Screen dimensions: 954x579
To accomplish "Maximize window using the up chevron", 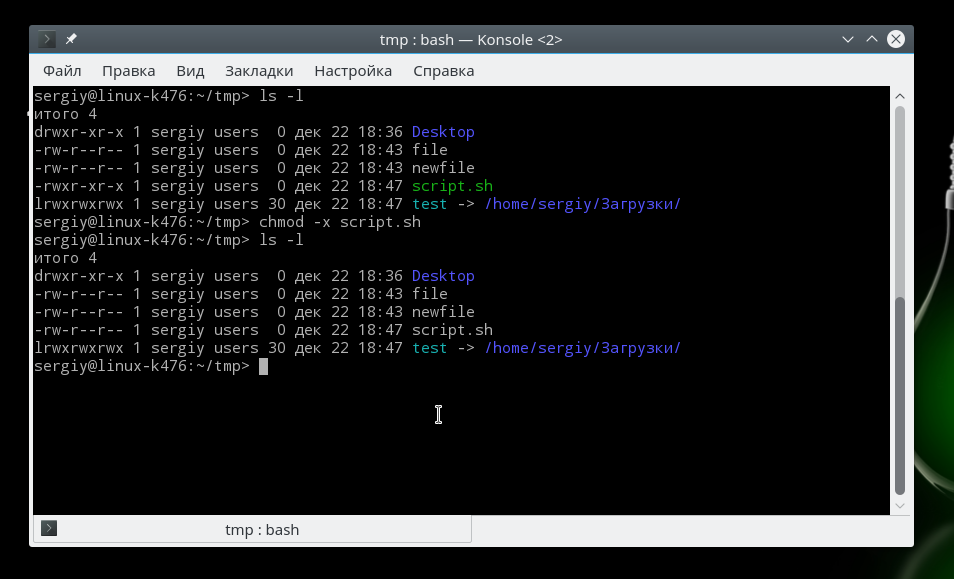I will (x=872, y=39).
